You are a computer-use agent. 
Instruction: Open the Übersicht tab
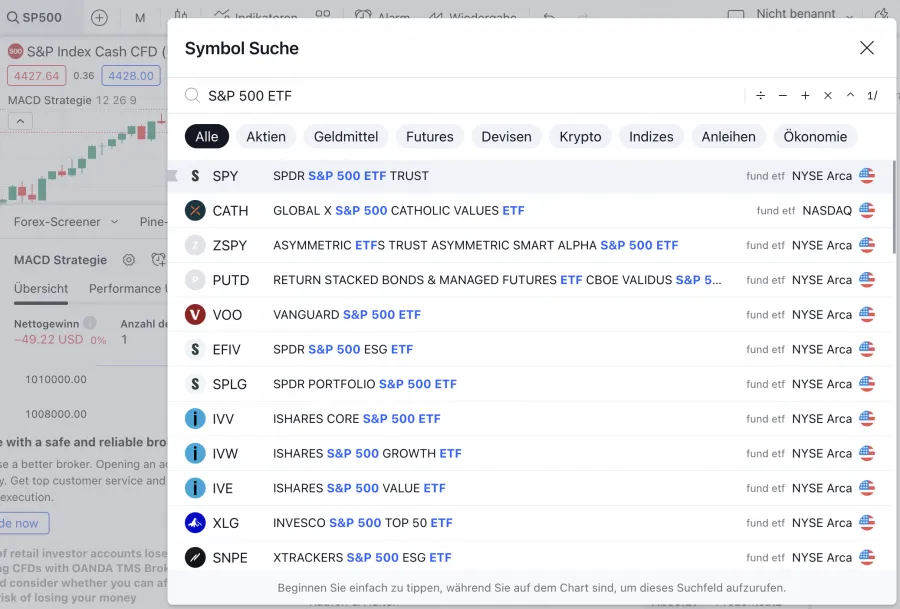(x=41, y=289)
